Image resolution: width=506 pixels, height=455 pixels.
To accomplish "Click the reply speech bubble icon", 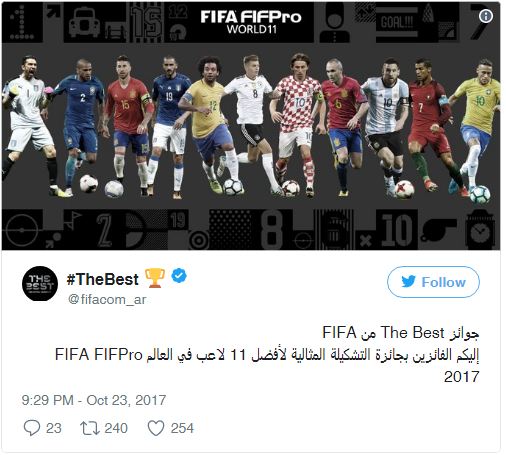I will 32,428.
